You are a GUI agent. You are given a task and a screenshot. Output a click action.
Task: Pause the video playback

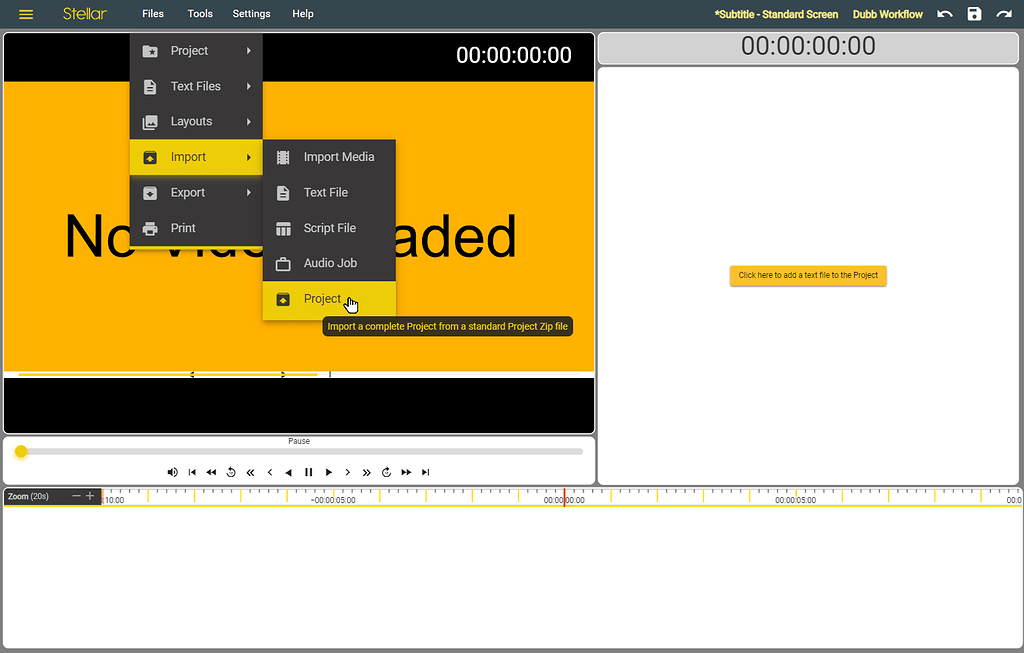tap(309, 472)
